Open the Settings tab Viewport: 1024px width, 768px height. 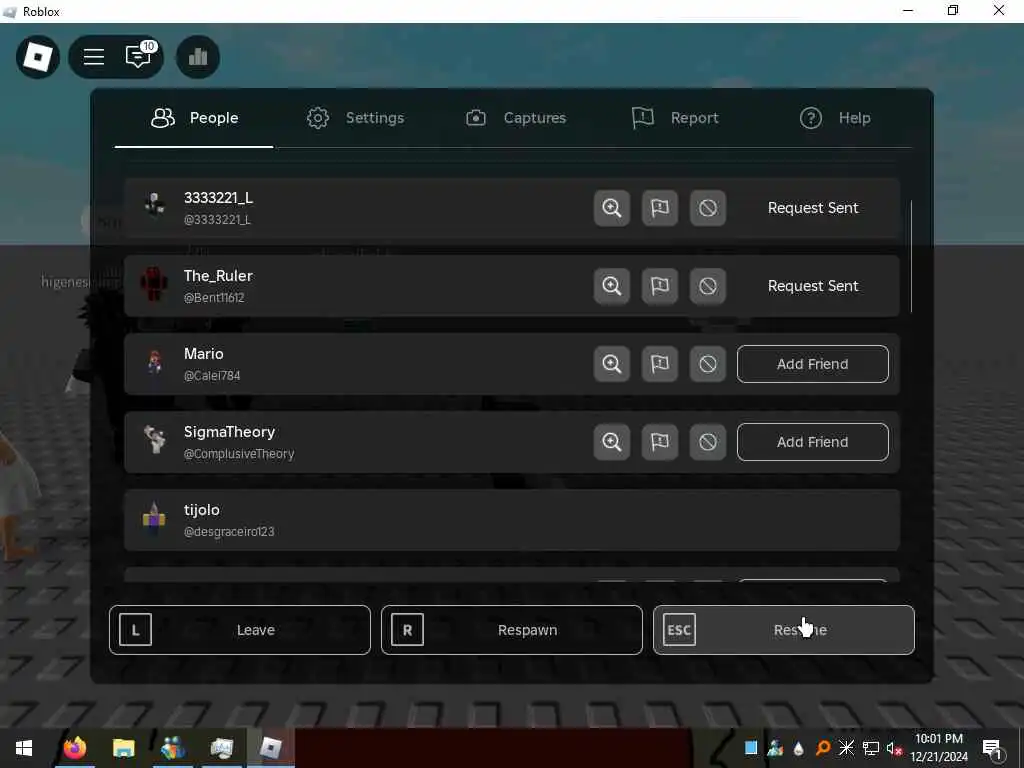[x=356, y=118]
